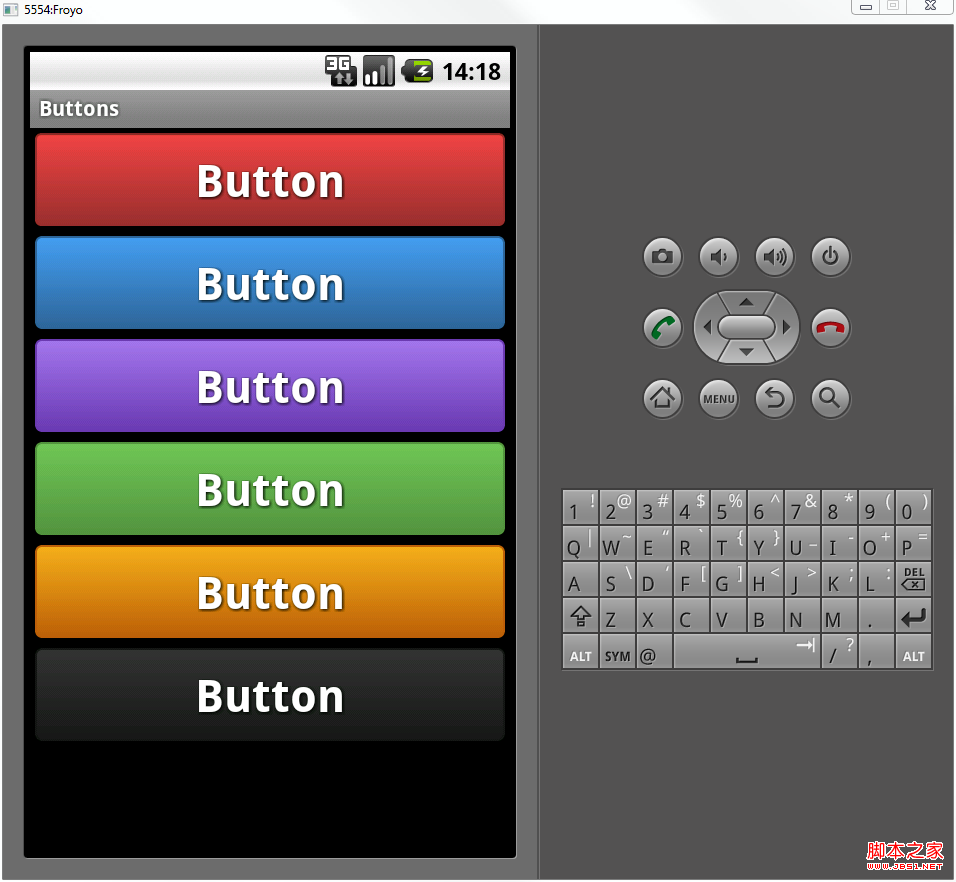Click the D-pad down arrow
Viewport: 956px width, 882px height.
click(746, 353)
